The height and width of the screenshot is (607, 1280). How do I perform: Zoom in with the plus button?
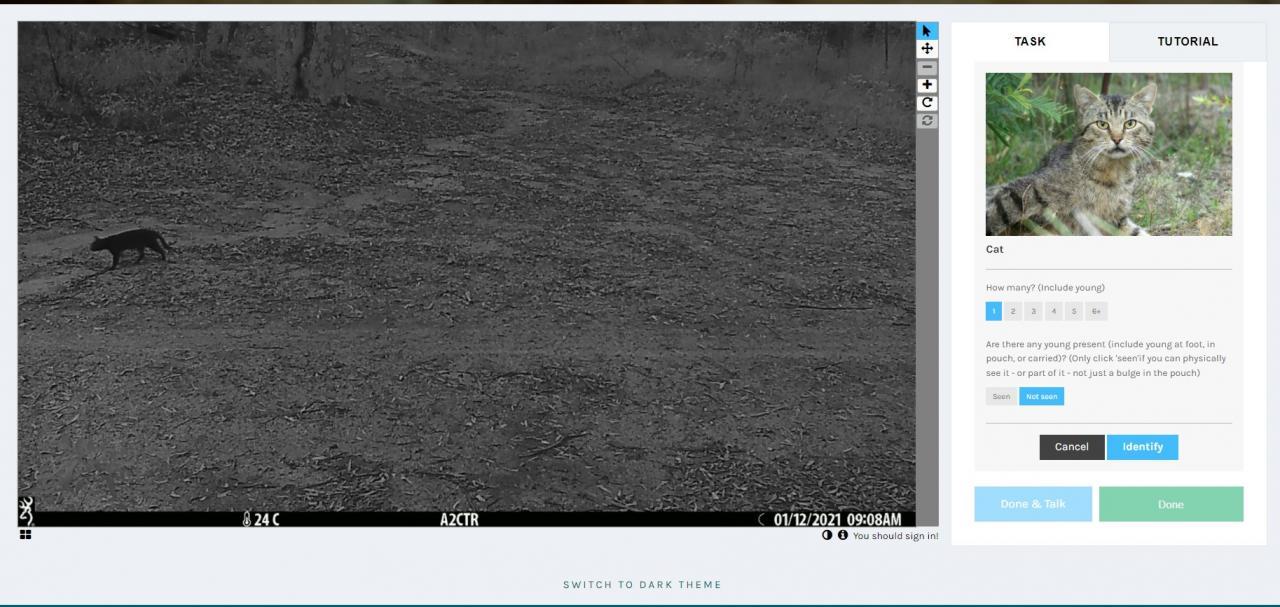[927, 85]
